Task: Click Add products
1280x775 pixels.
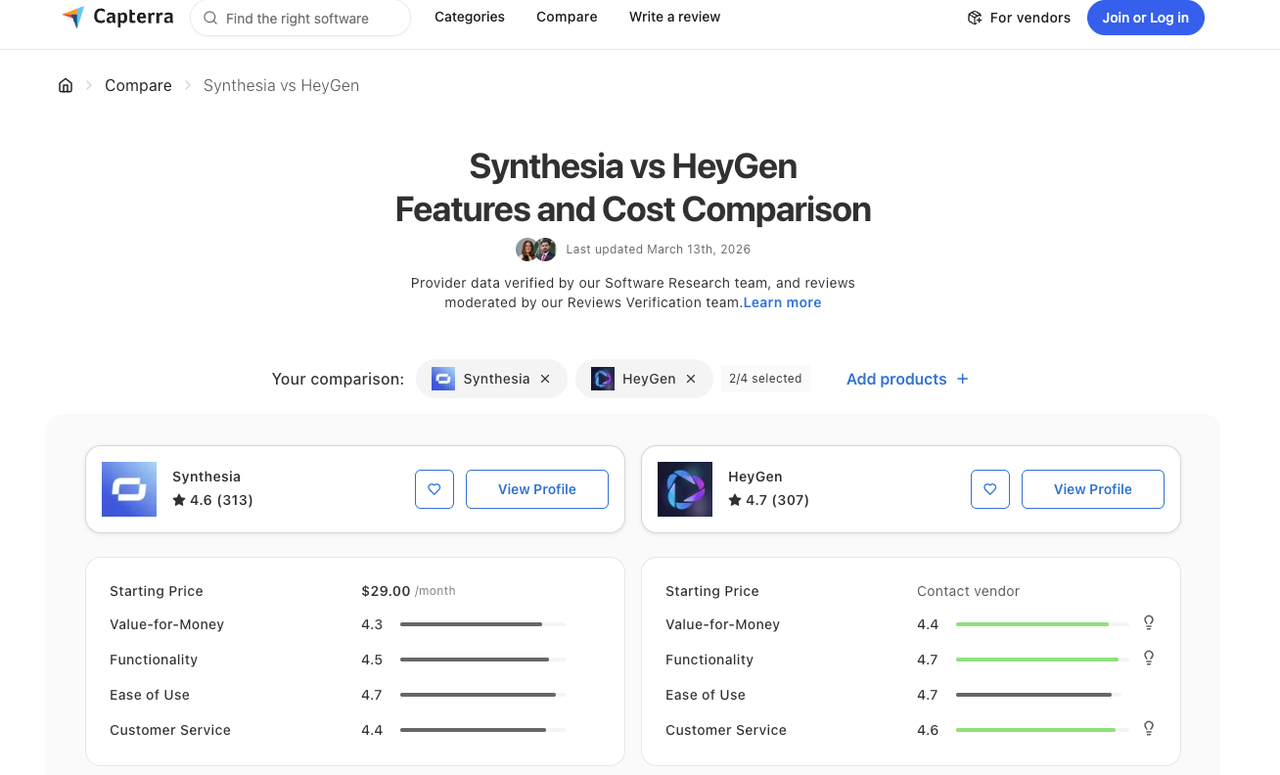Action: [908, 379]
